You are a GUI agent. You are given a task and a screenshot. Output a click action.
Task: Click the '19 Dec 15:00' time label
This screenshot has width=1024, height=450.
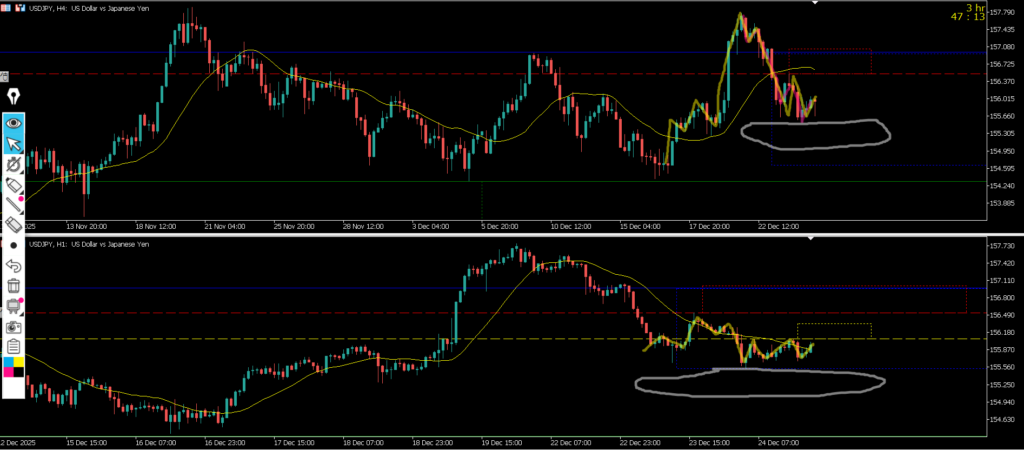501,442
